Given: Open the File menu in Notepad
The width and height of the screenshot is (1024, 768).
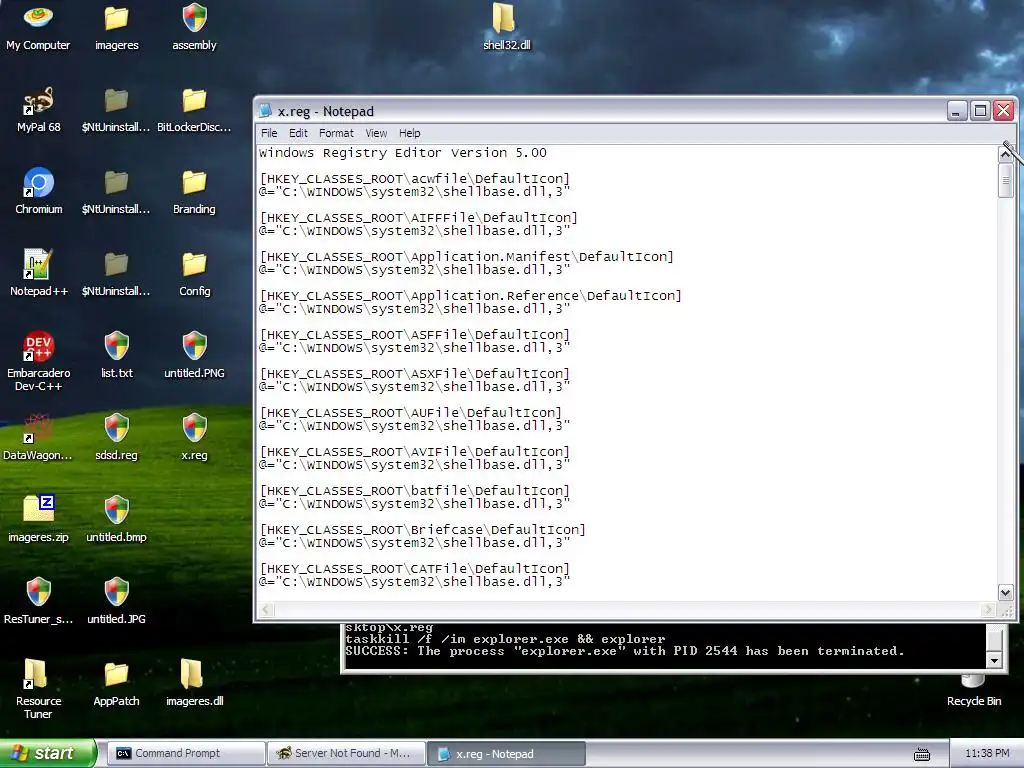Looking at the screenshot, I should (269, 133).
